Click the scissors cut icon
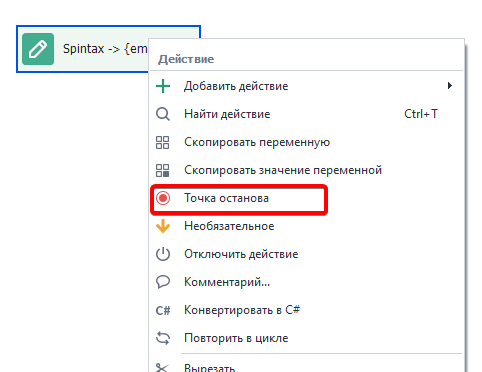This screenshot has width=482, height=372. click(x=162, y=367)
